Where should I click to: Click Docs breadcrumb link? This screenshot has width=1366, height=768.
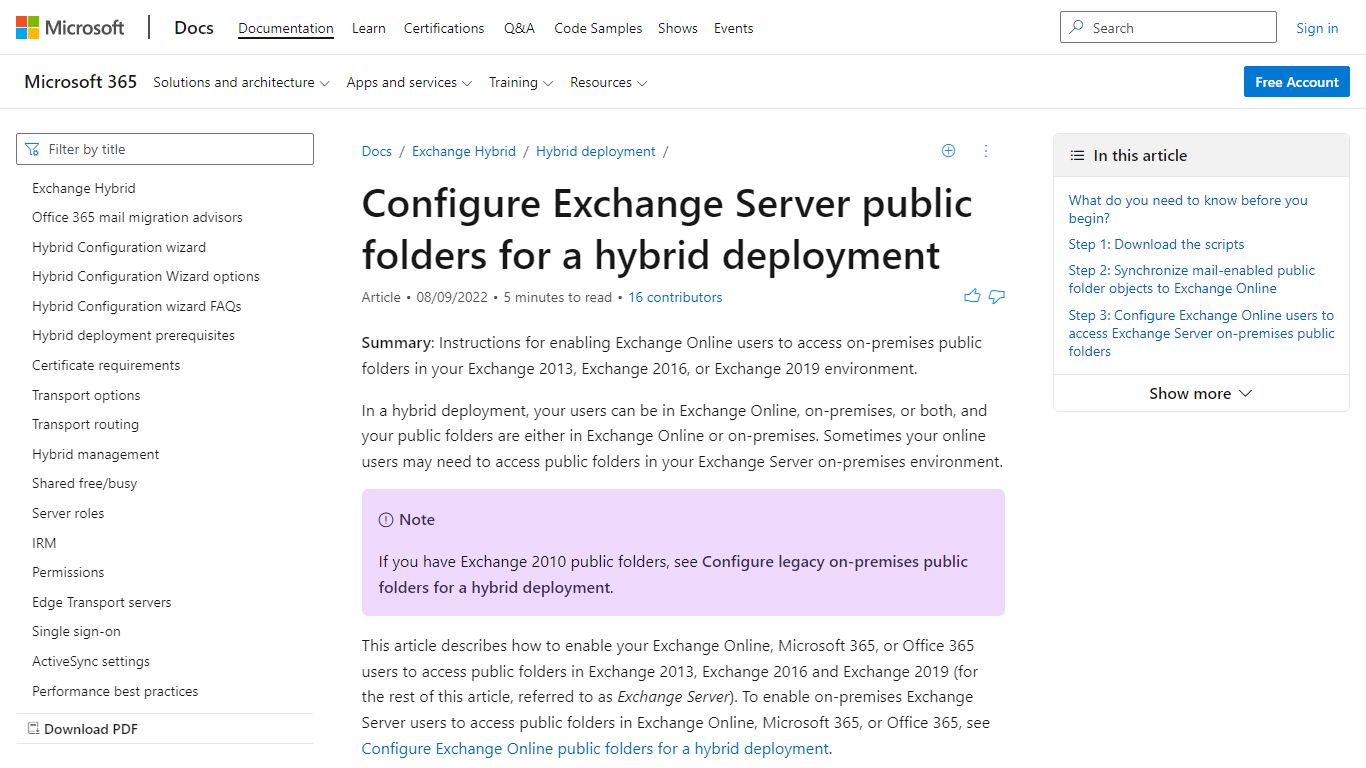[377, 151]
